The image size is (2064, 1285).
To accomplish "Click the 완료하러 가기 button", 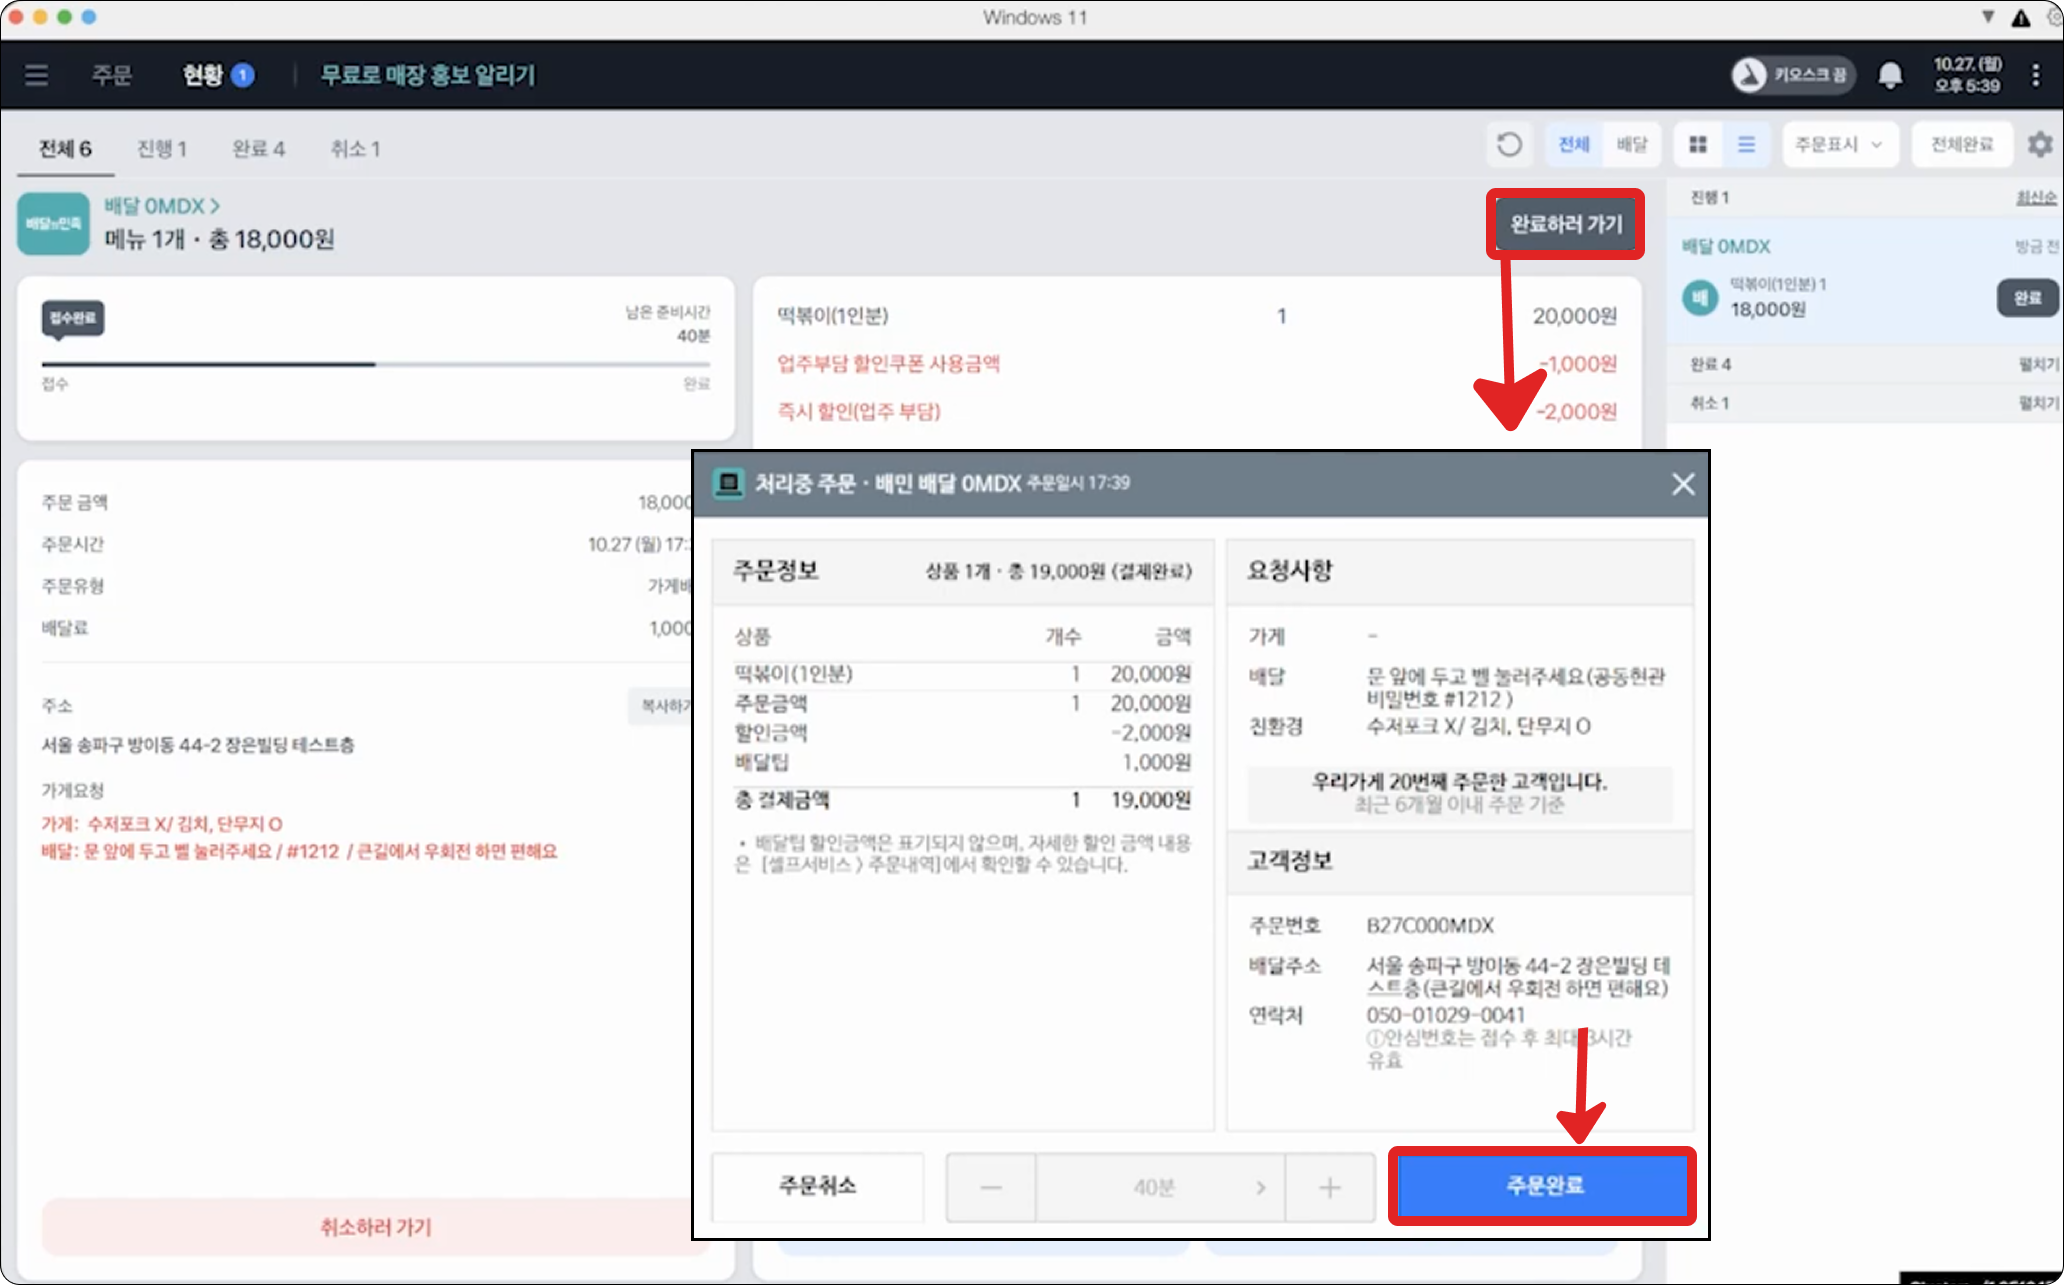I will (1565, 224).
